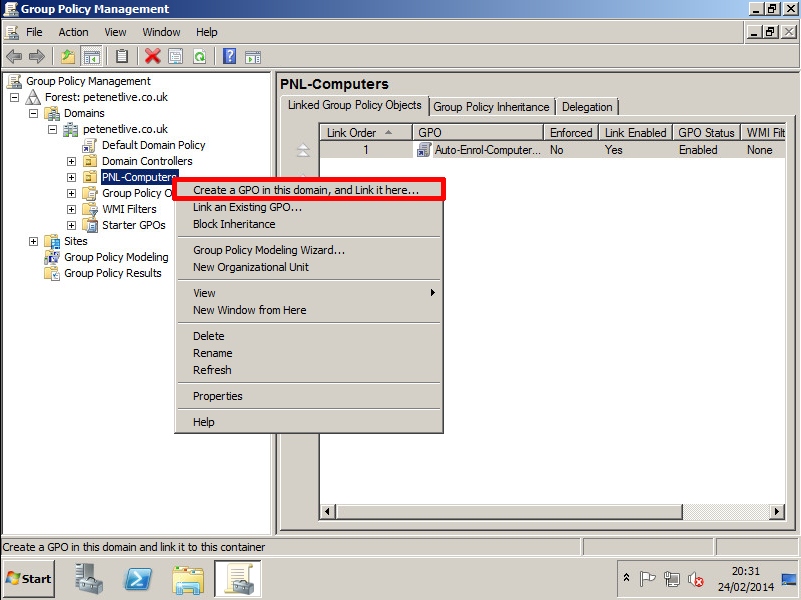Sort by the GPO Status column
Viewport: 801px width, 600px height.
(x=706, y=133)
